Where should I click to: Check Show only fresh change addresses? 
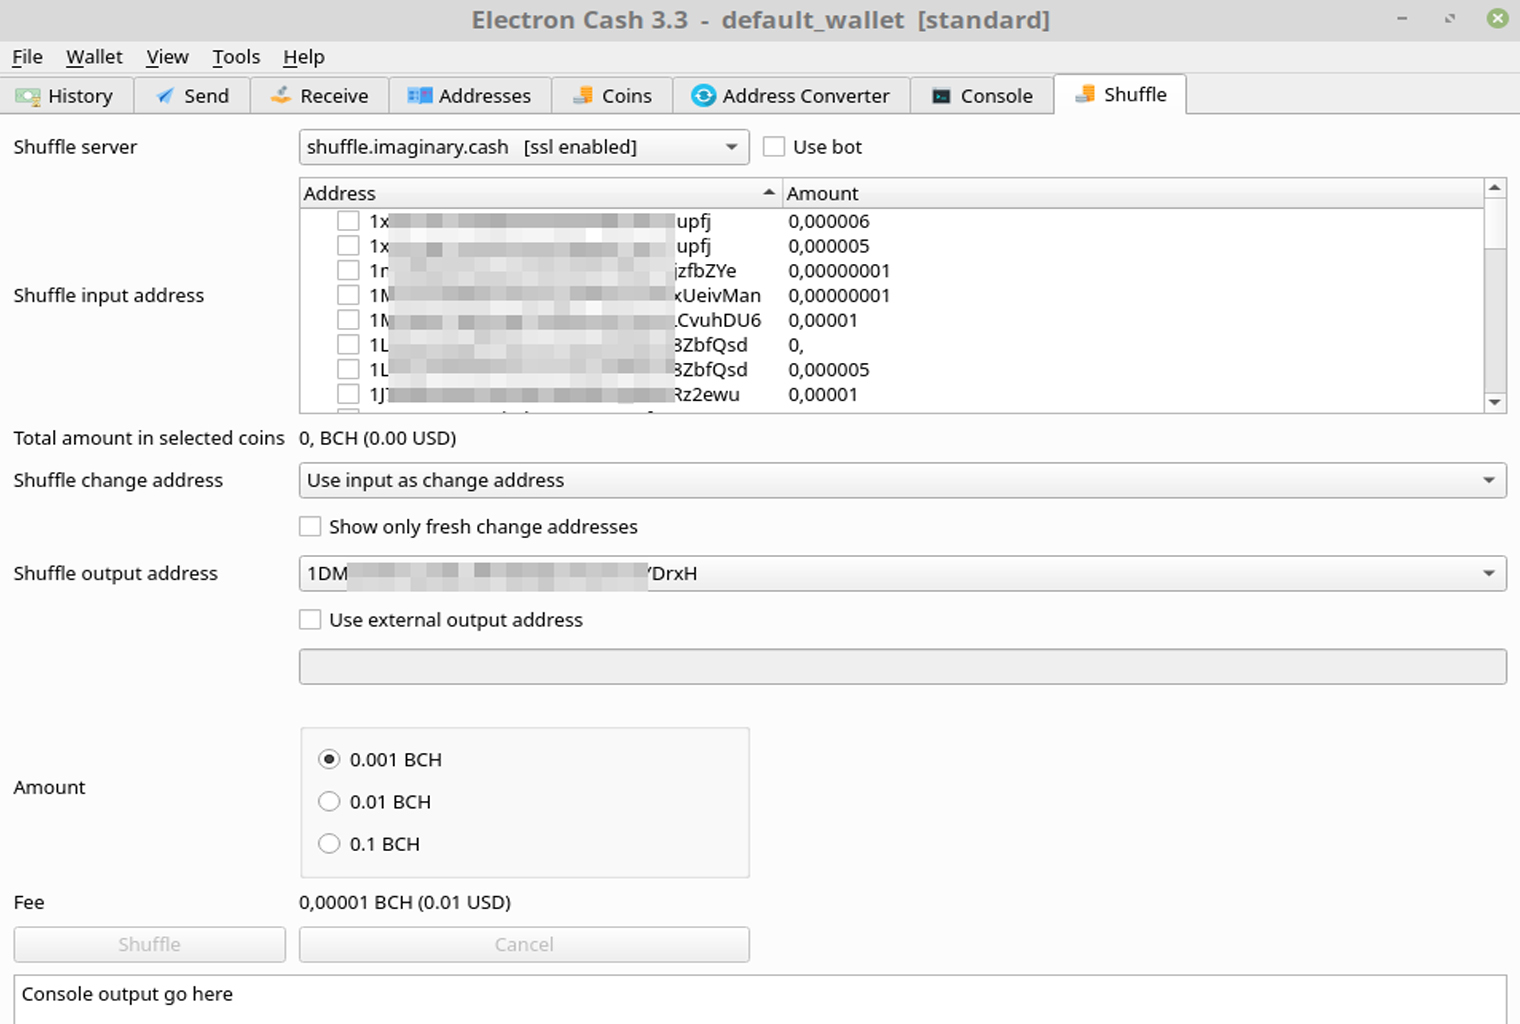click(310, 526)
